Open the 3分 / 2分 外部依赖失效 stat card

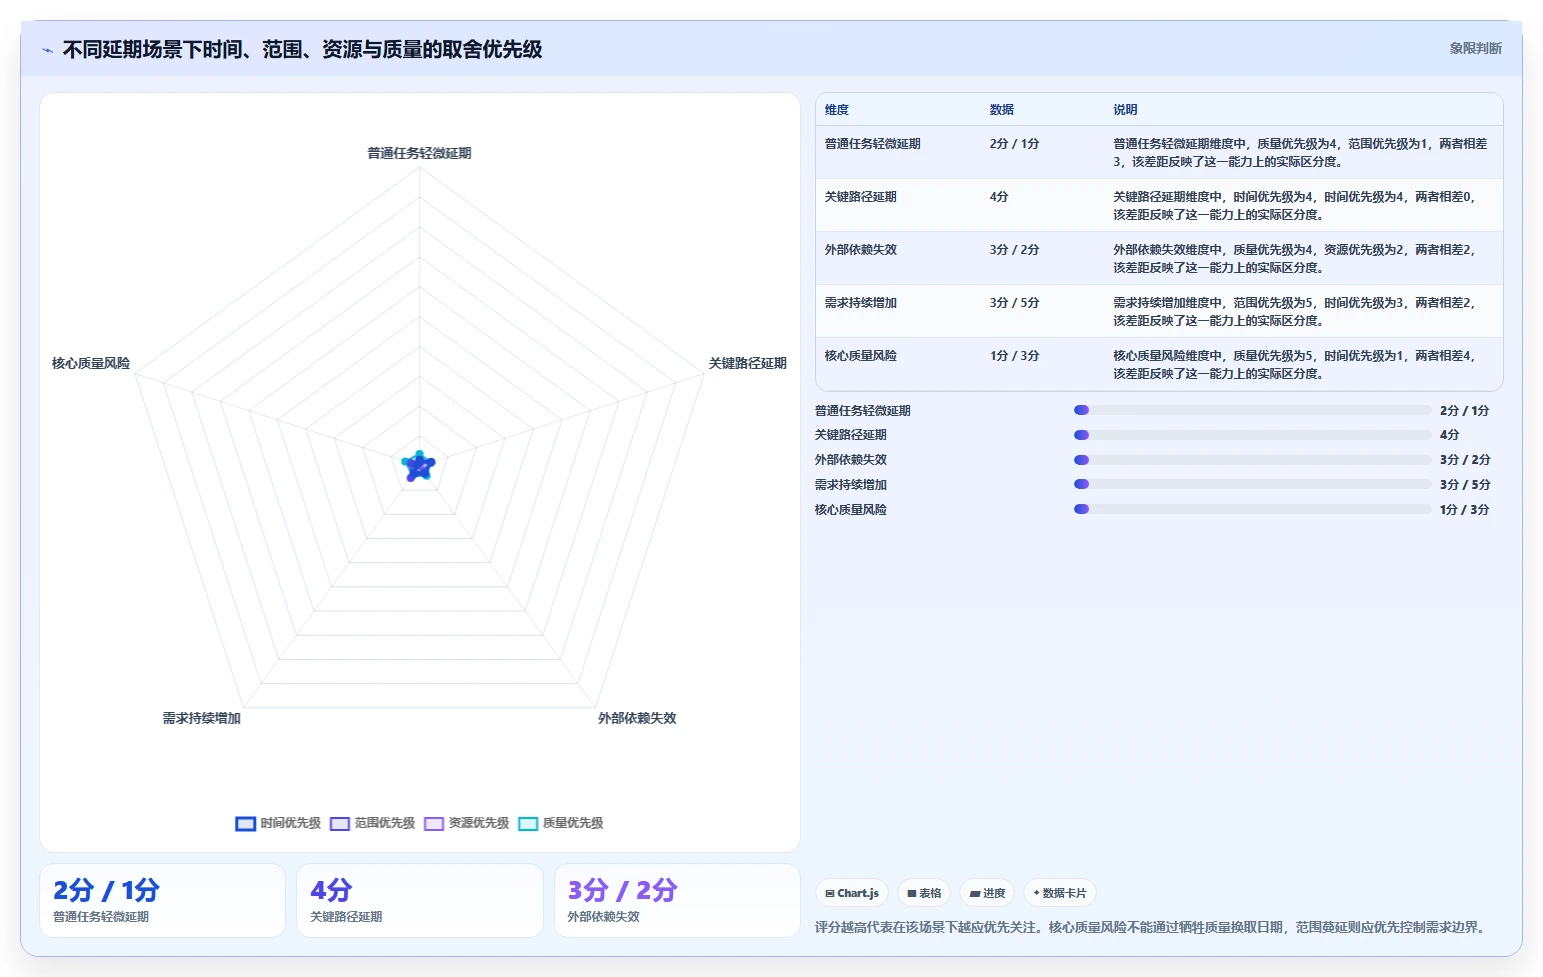coord(677,900)
